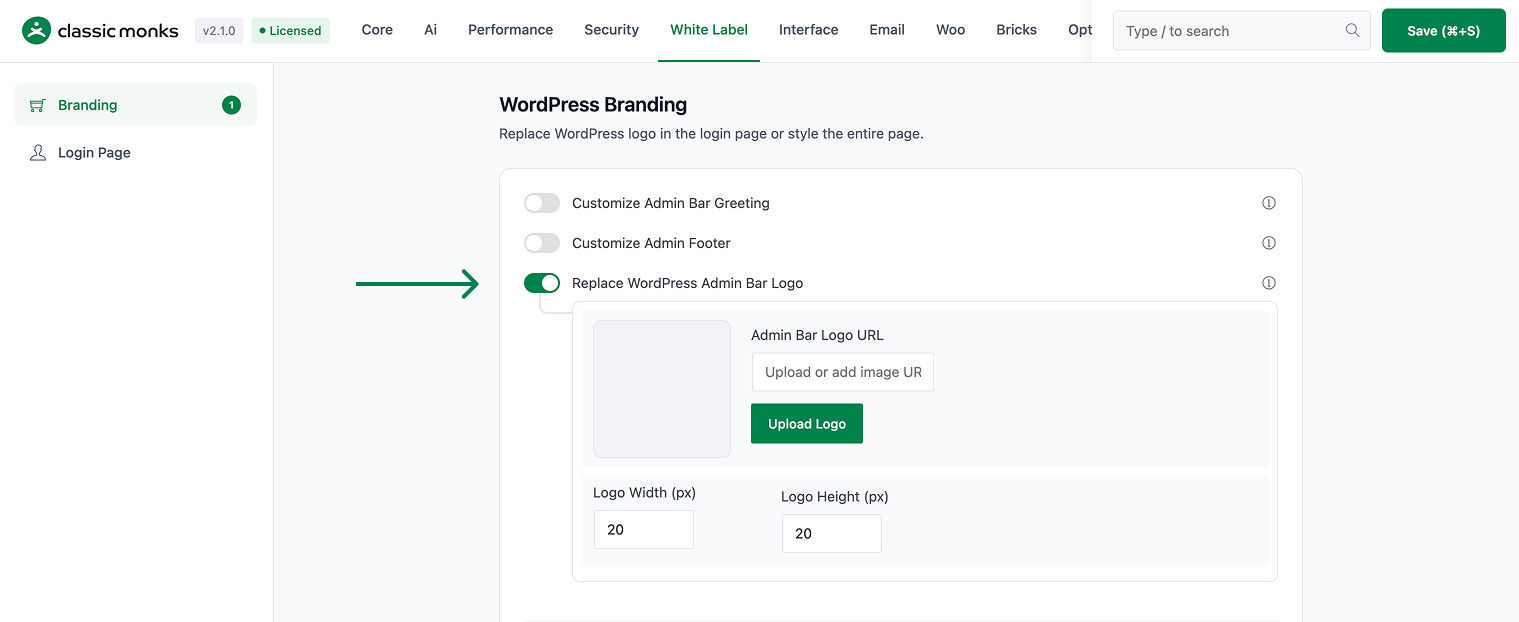This screenshot has height=622, width=1519.
Task: Open info icon for Replace WordPress Admin Bar Logo
Action: click(x=1269, y=283)
